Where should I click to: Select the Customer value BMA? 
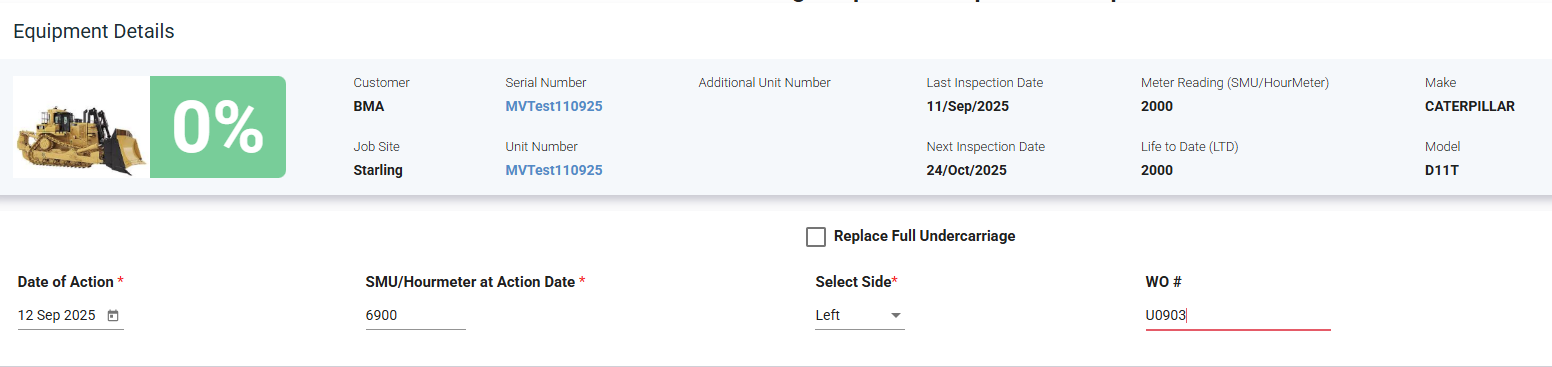[369, 106]
